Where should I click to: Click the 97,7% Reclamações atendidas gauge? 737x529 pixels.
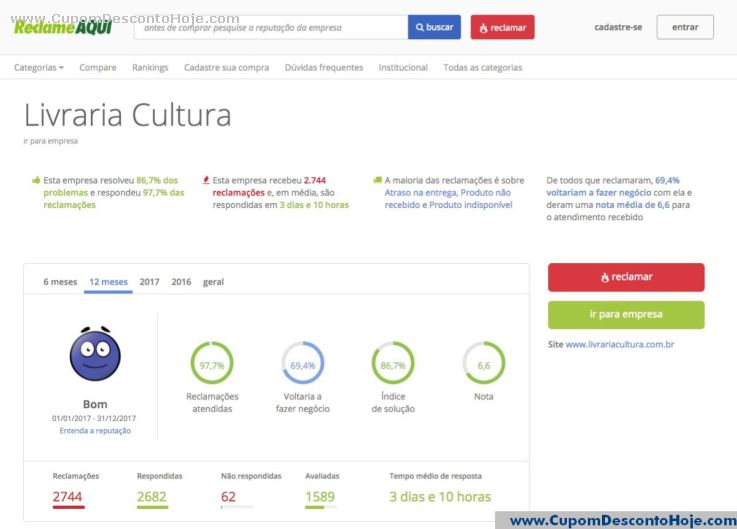coord(212,363)
